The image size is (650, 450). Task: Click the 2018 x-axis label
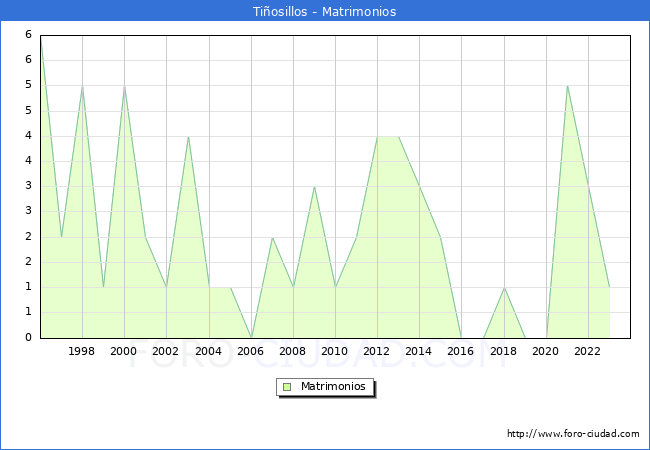click(503, 351)
